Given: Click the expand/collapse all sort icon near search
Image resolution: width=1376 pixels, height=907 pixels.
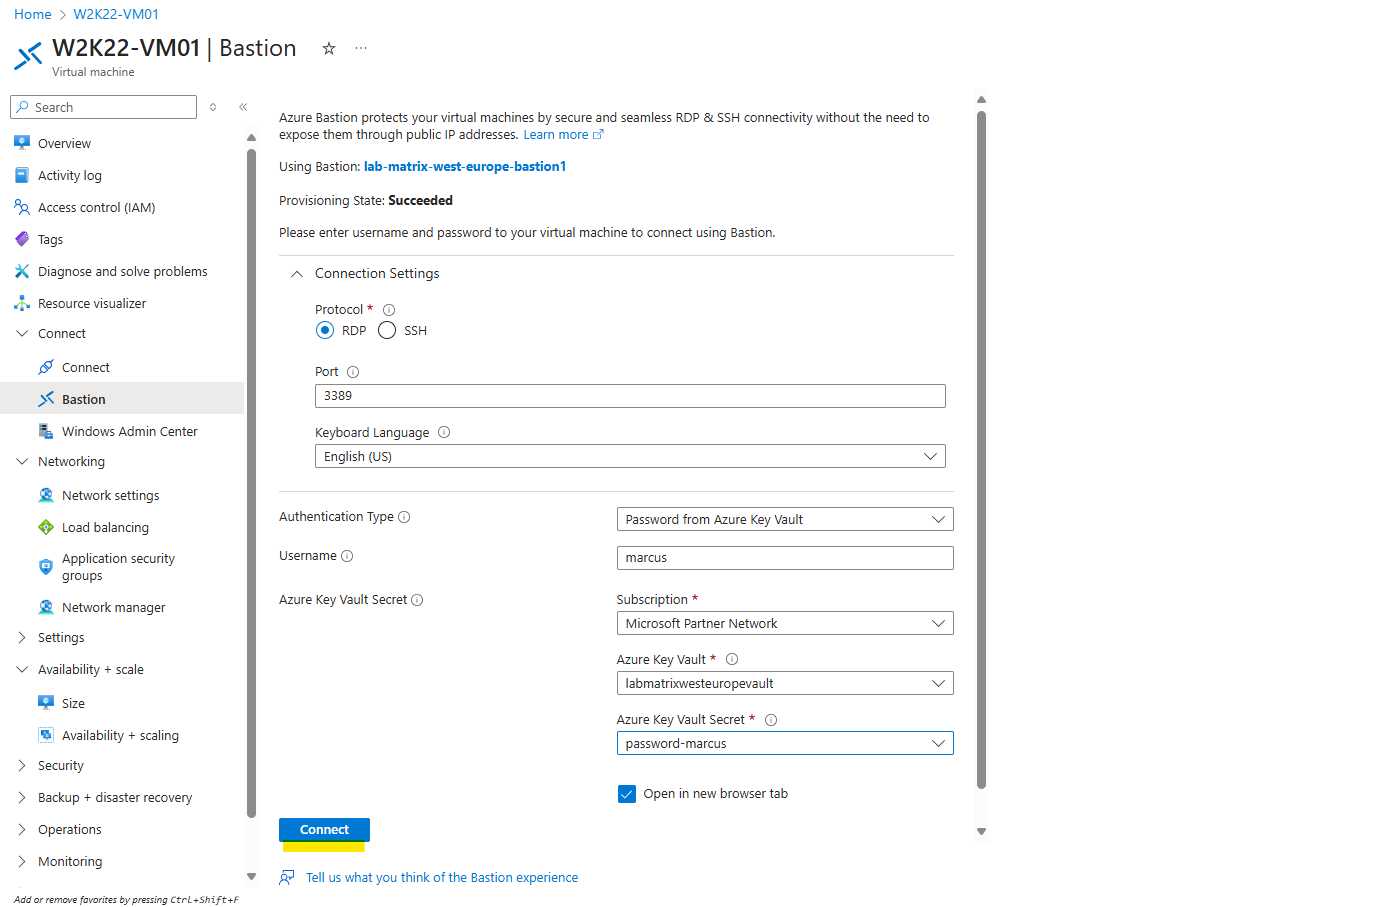Looking at the screenshot, I should [213, 107].
